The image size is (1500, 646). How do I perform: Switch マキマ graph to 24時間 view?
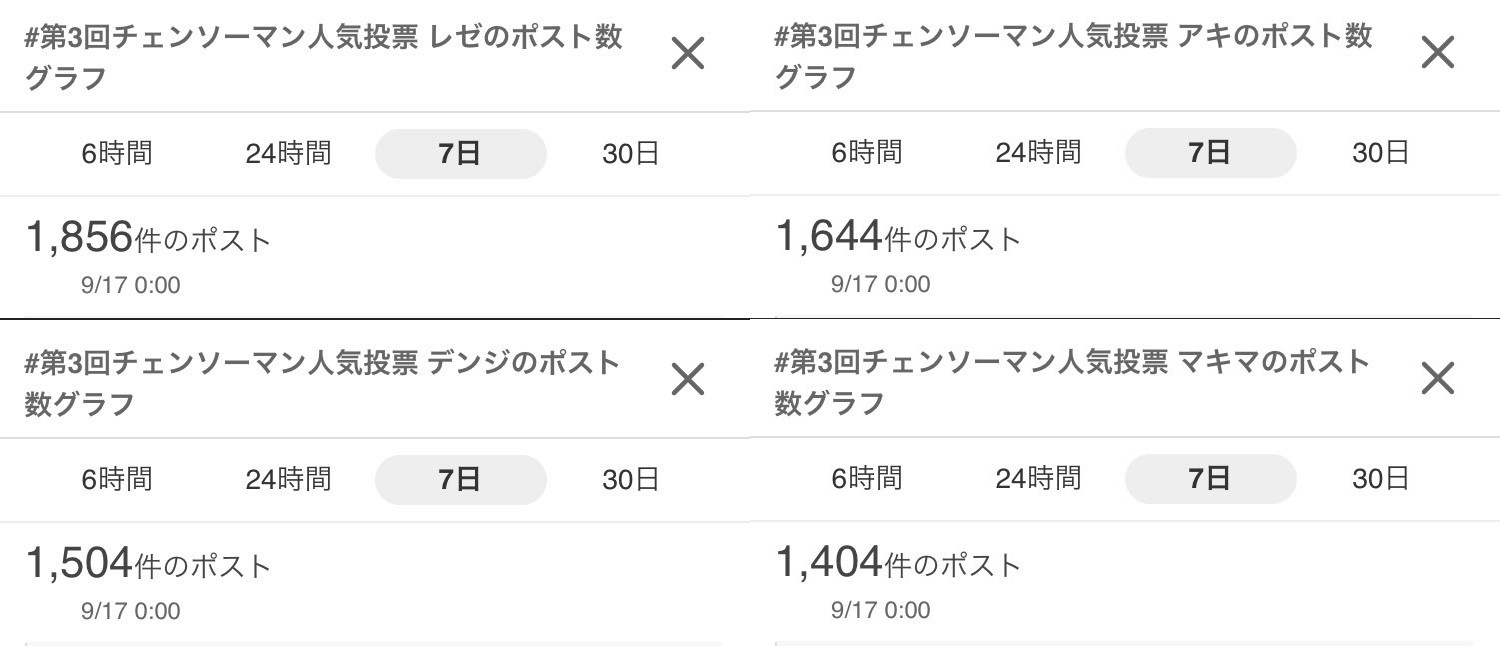[x=1038, y=478]
